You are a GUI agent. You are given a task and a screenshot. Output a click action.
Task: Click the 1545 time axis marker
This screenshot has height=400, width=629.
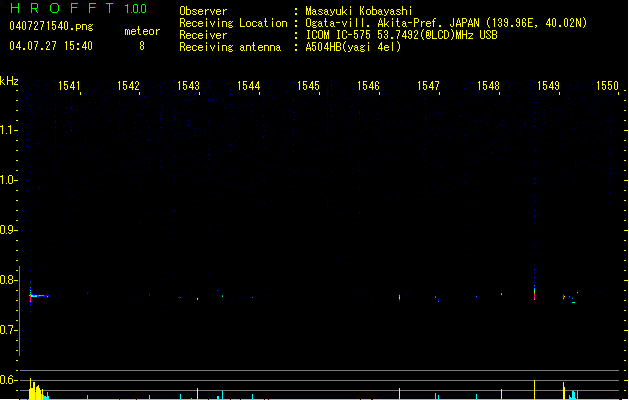pos(308,86)
